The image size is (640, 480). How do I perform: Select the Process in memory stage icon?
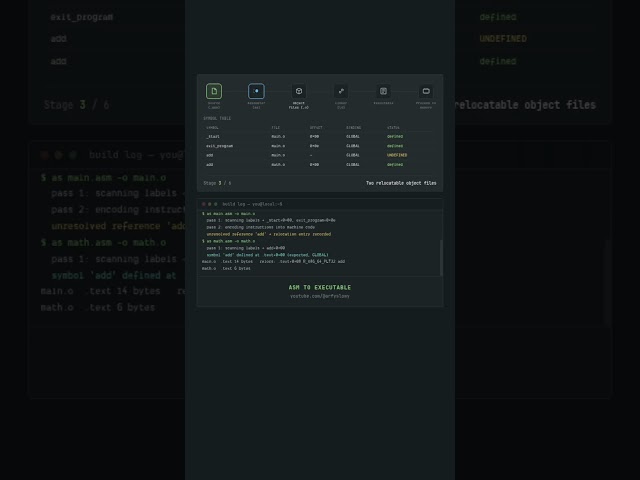pyautogui.click(x=426, y=91)
